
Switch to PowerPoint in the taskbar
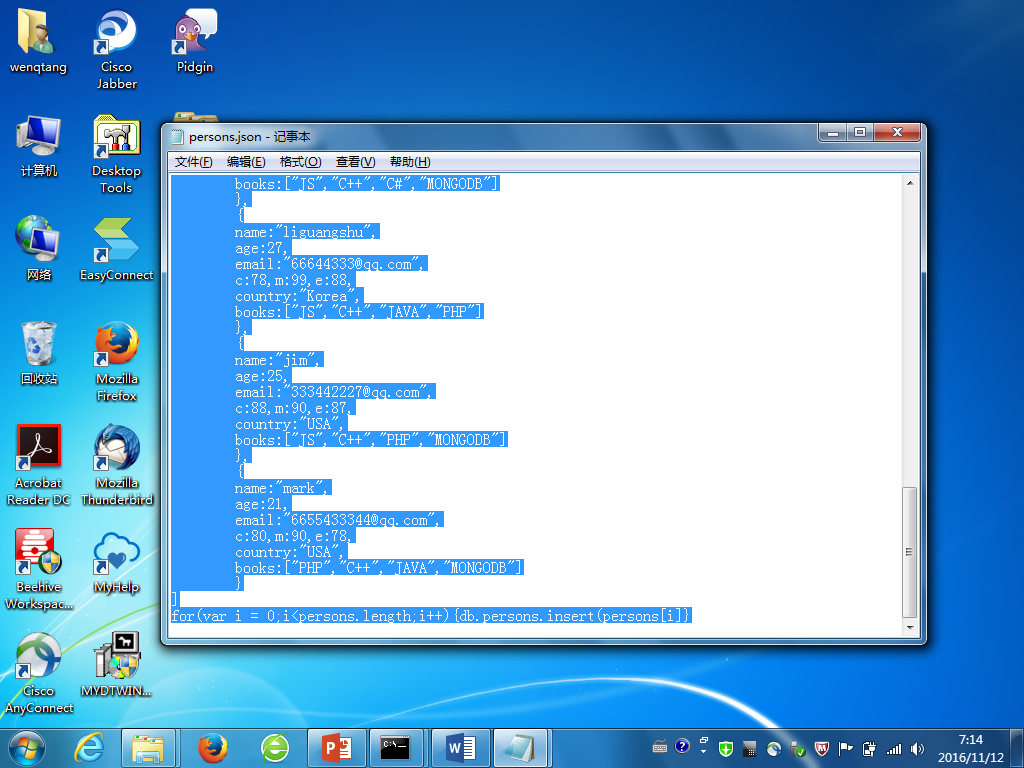pos(337,748)
